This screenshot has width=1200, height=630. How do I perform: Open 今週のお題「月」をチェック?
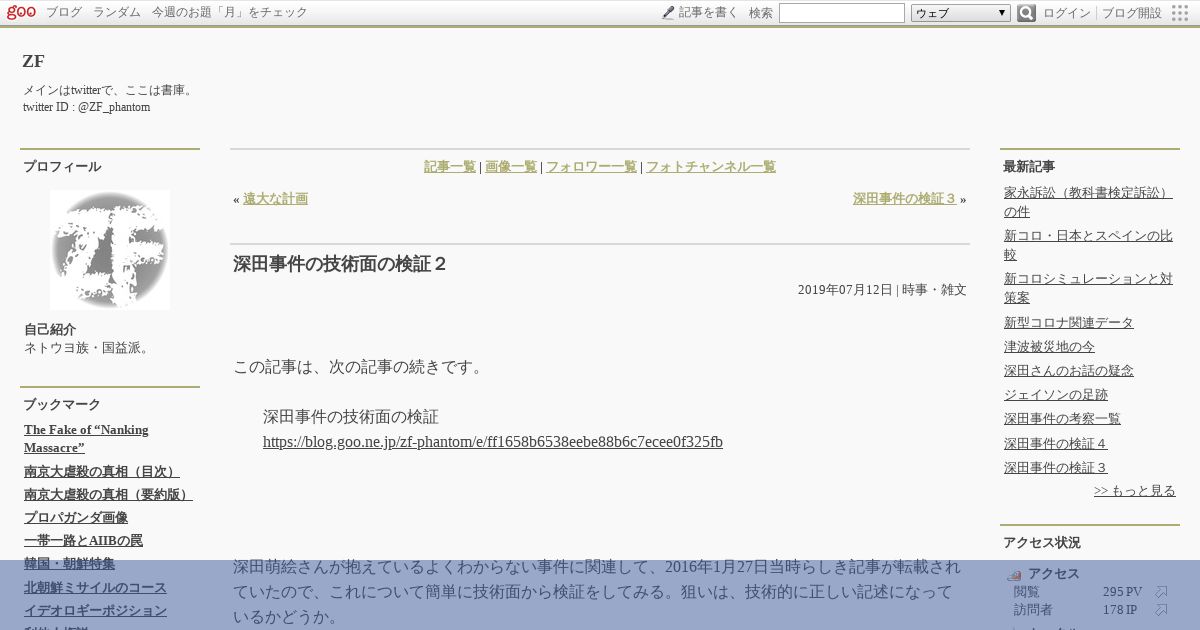coord(230,12)
